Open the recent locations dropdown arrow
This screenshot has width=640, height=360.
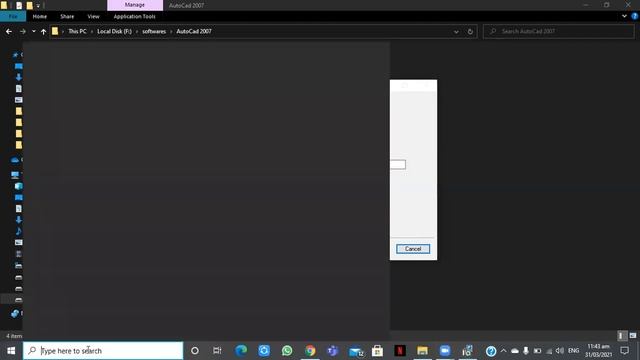(x=33, y=31)
